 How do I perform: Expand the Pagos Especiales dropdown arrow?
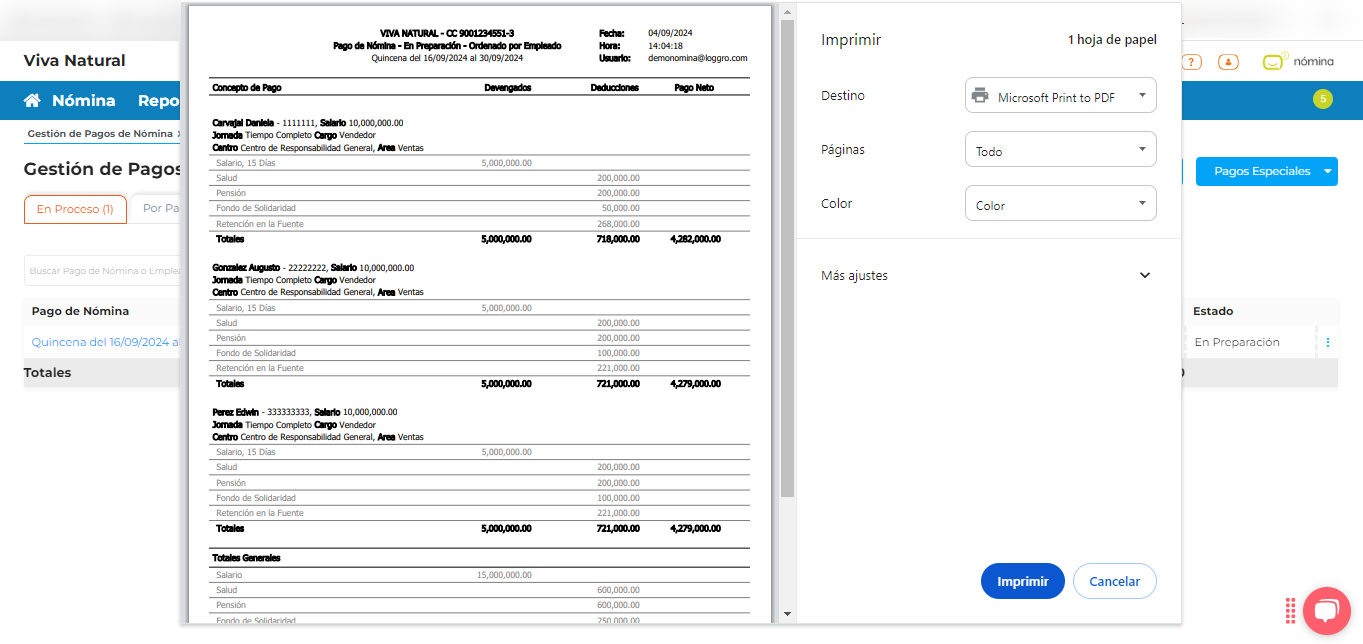click(x=1328, y=171)
